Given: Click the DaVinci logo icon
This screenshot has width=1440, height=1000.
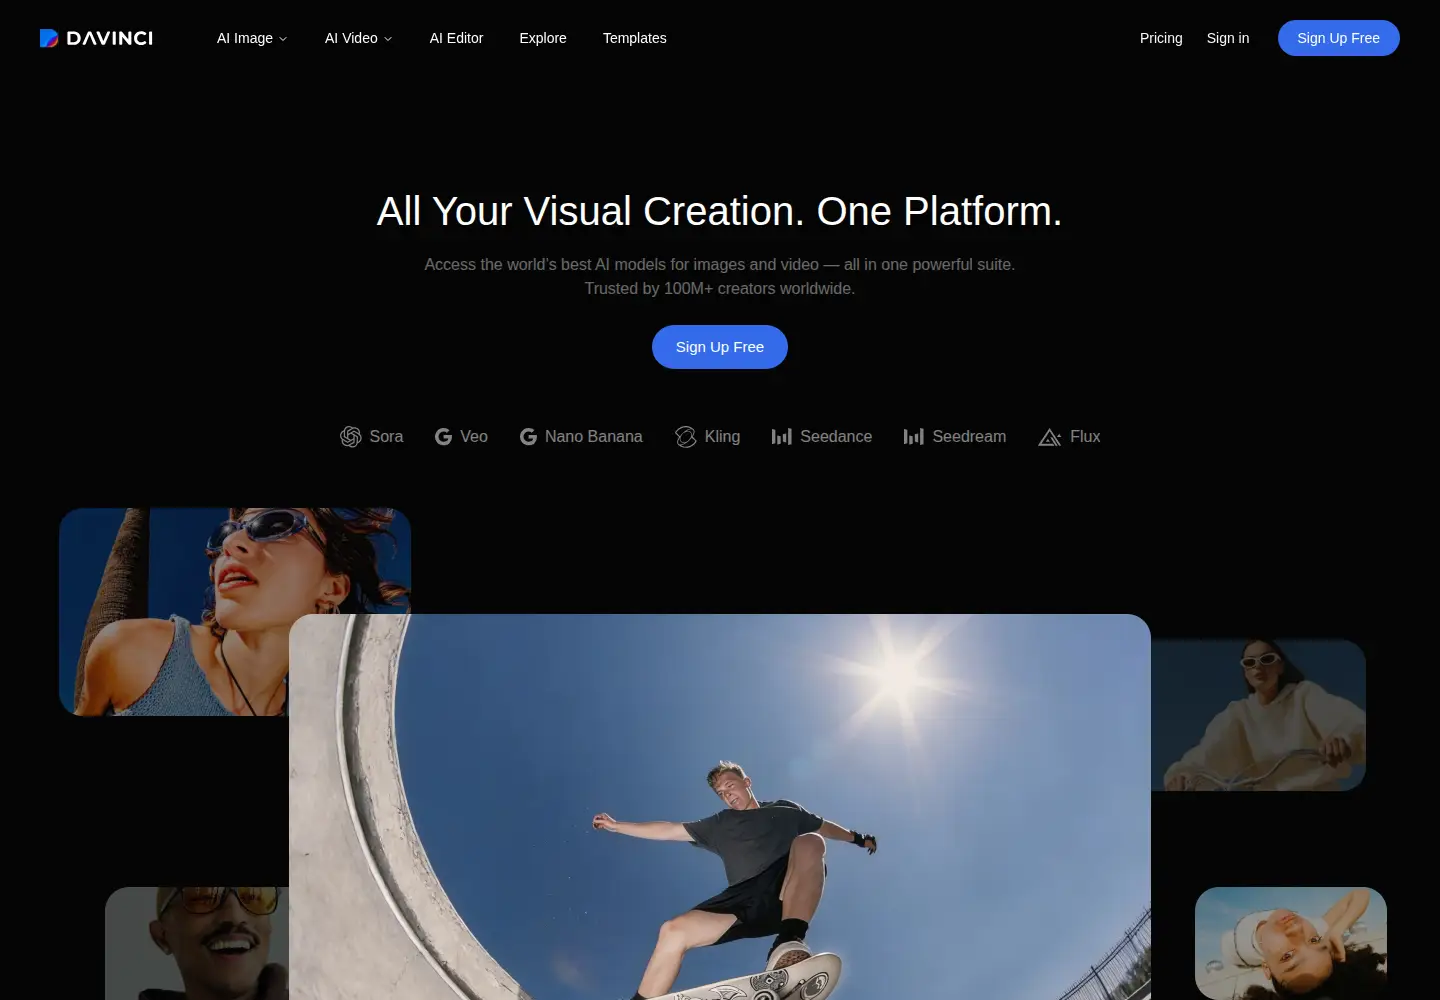Looking at the screenshot, I should coord(49,38).
